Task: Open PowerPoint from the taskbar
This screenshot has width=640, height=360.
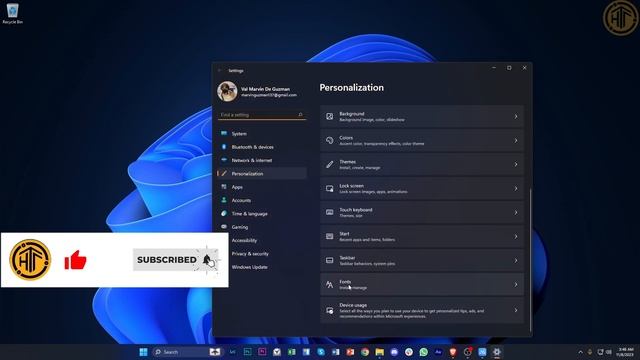Action: click(350, 352)
